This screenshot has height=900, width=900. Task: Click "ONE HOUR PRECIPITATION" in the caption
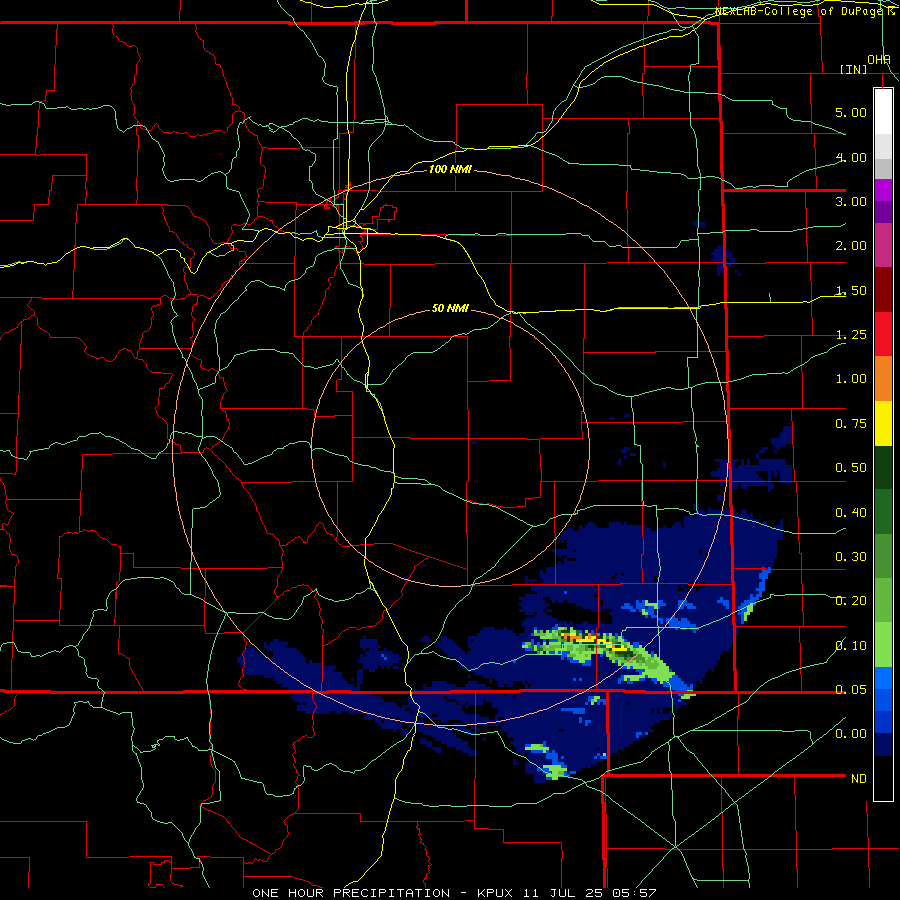tap(351, 893)
